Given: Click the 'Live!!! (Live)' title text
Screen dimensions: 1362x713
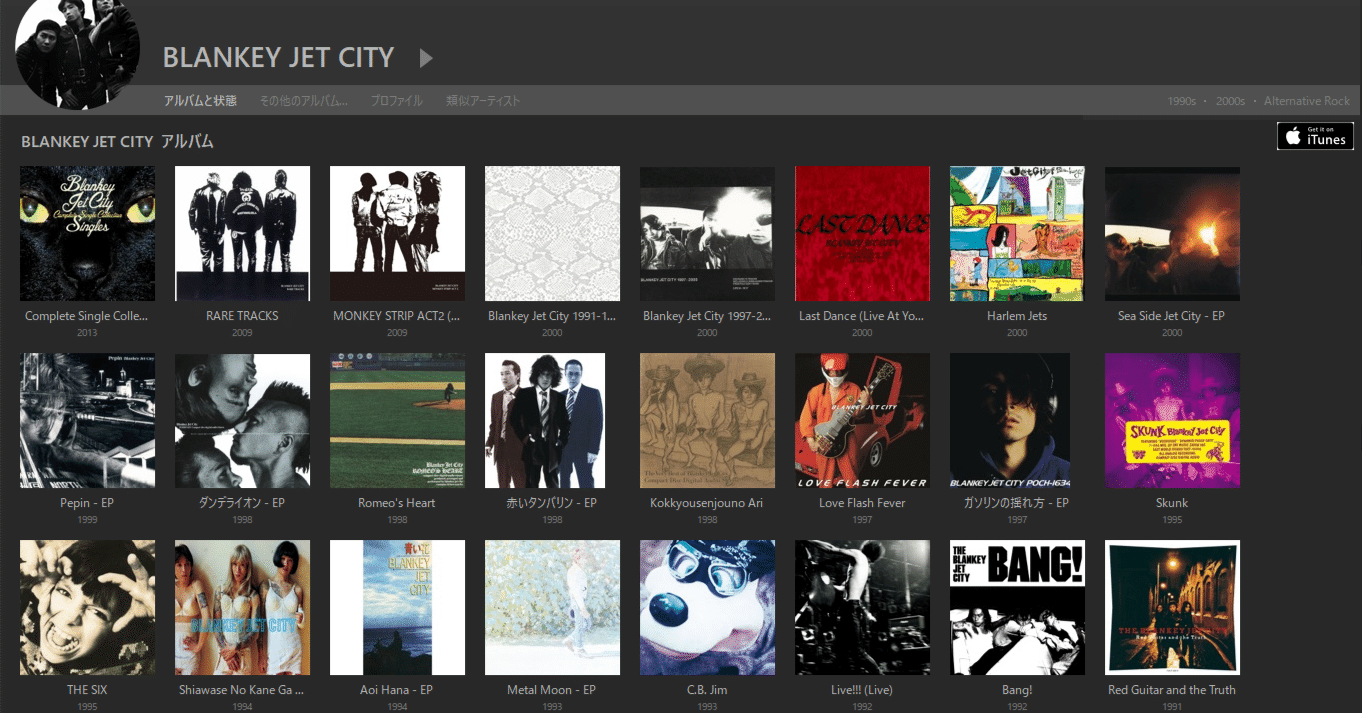Looking at the screenshot, I should 862,690.
